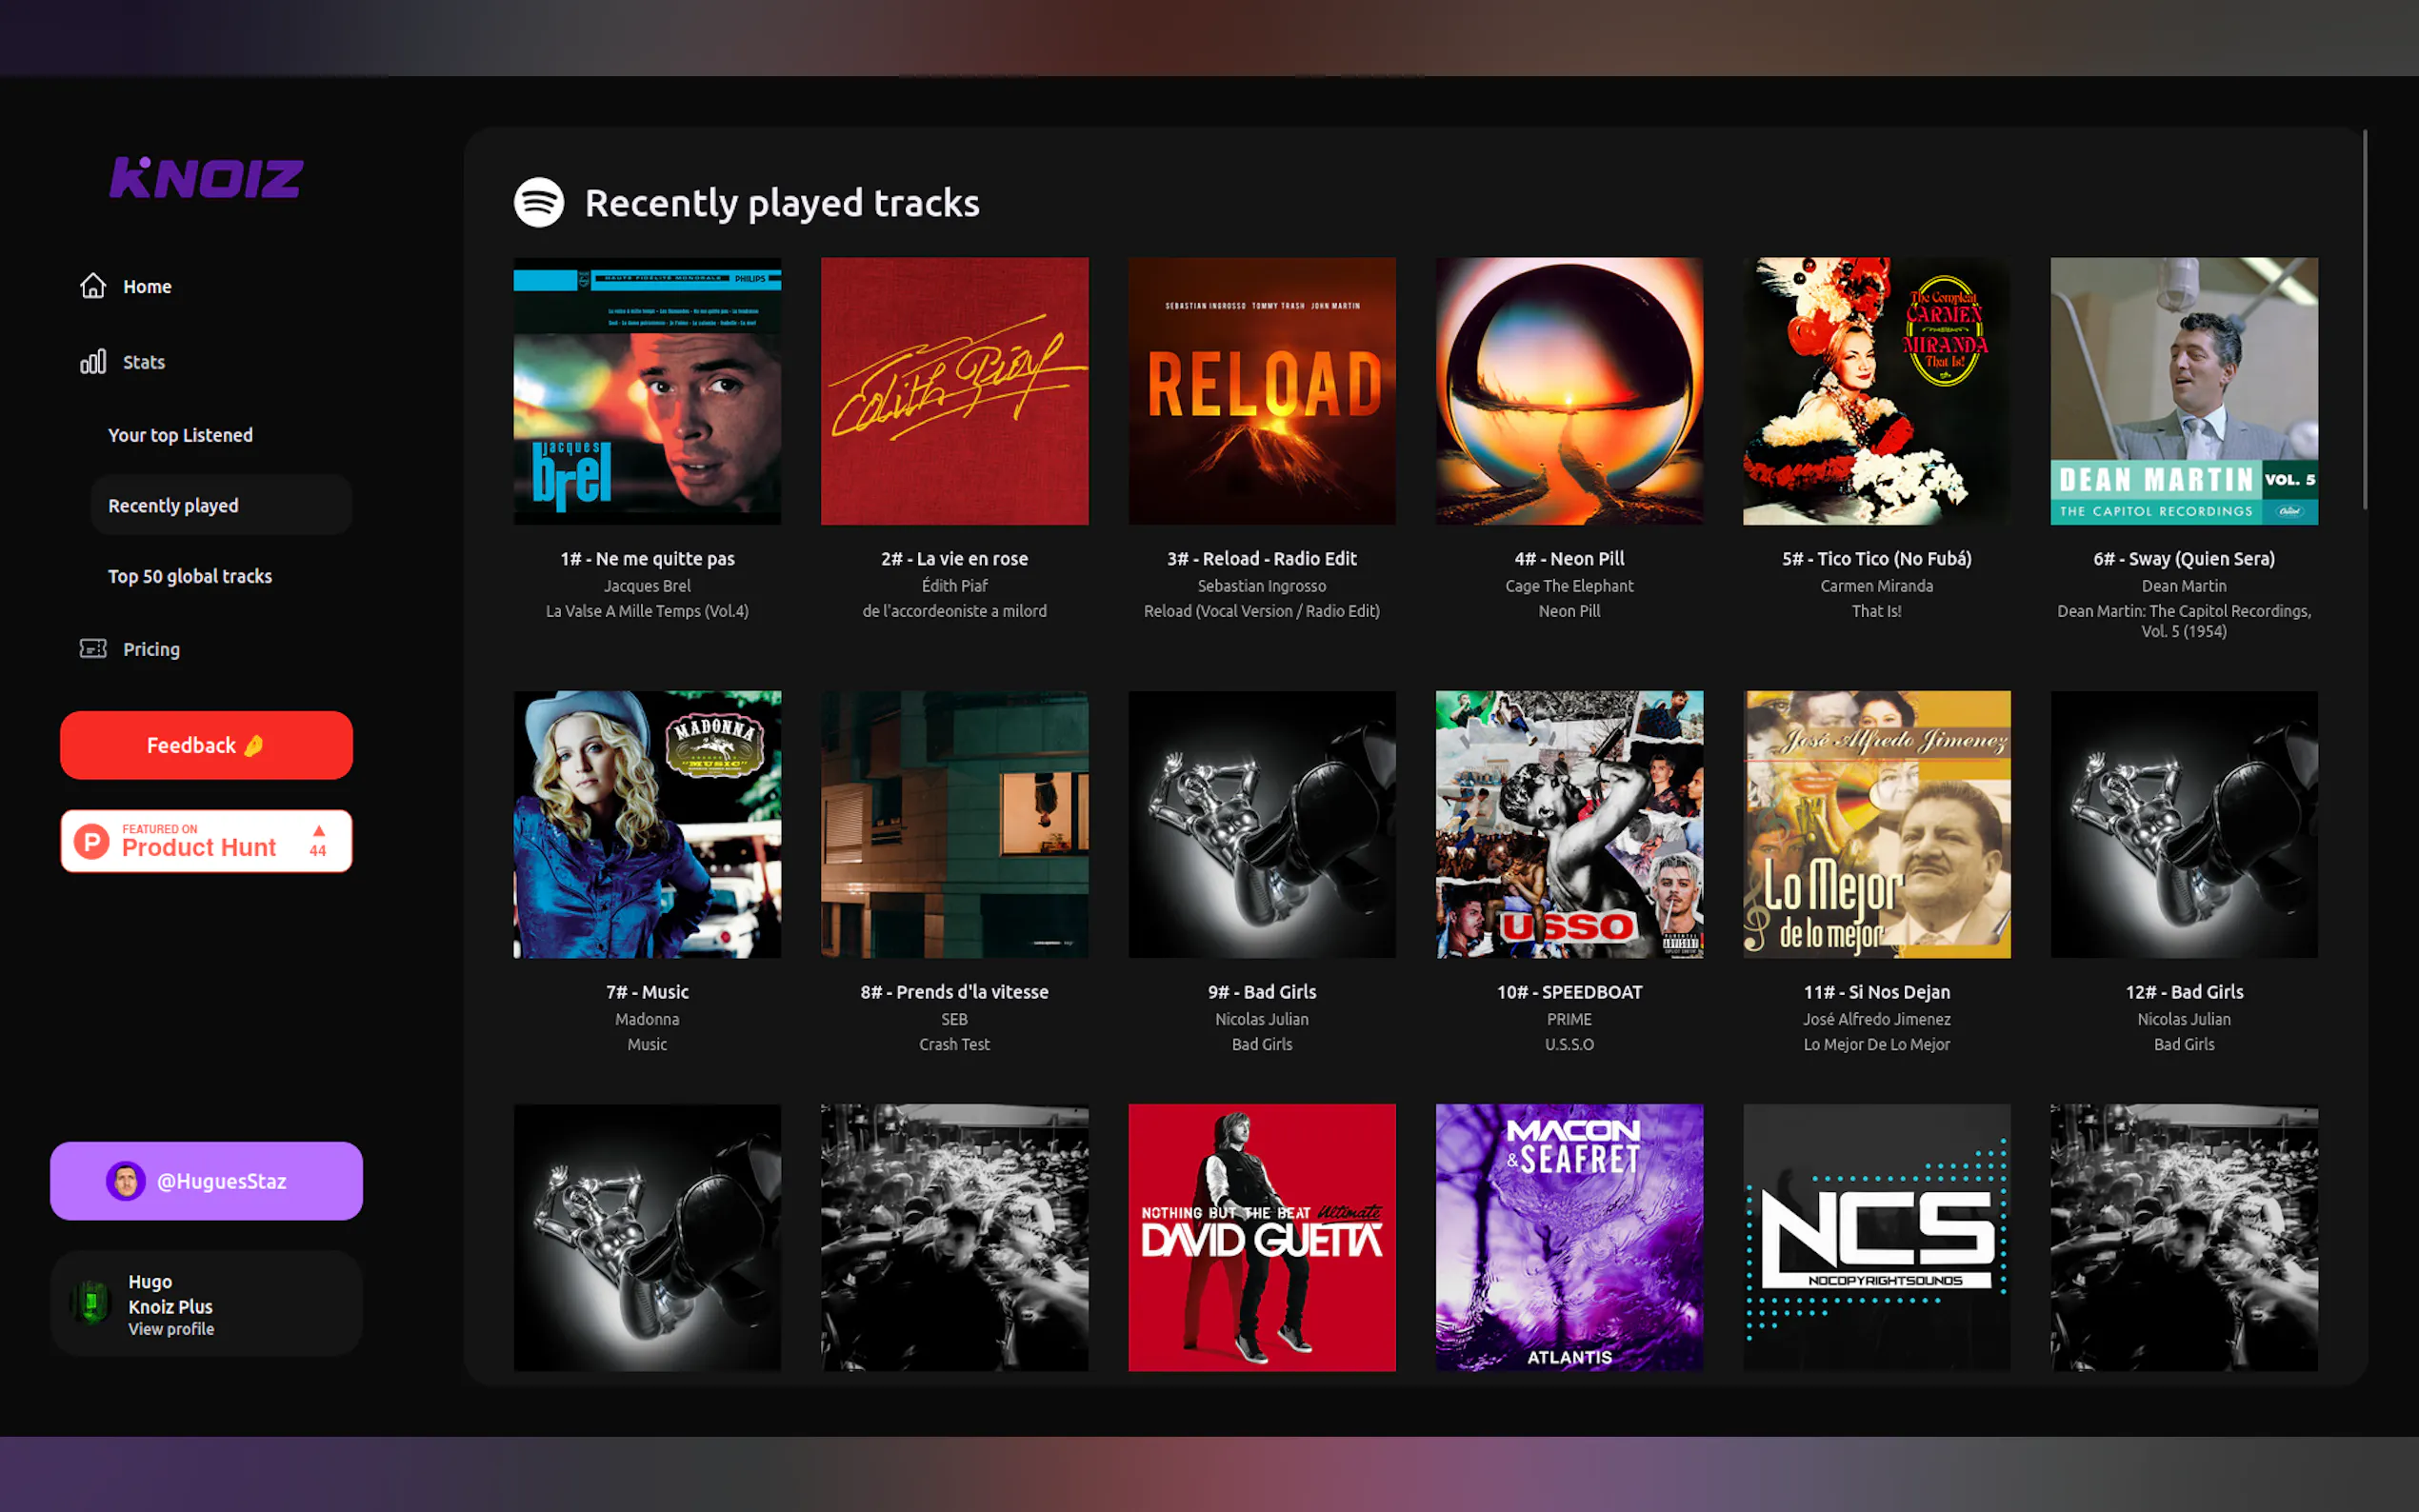Click the @HuguesStaz avatar picture
Viewport: 2419px width, 1512px height.
point(126,1181)
